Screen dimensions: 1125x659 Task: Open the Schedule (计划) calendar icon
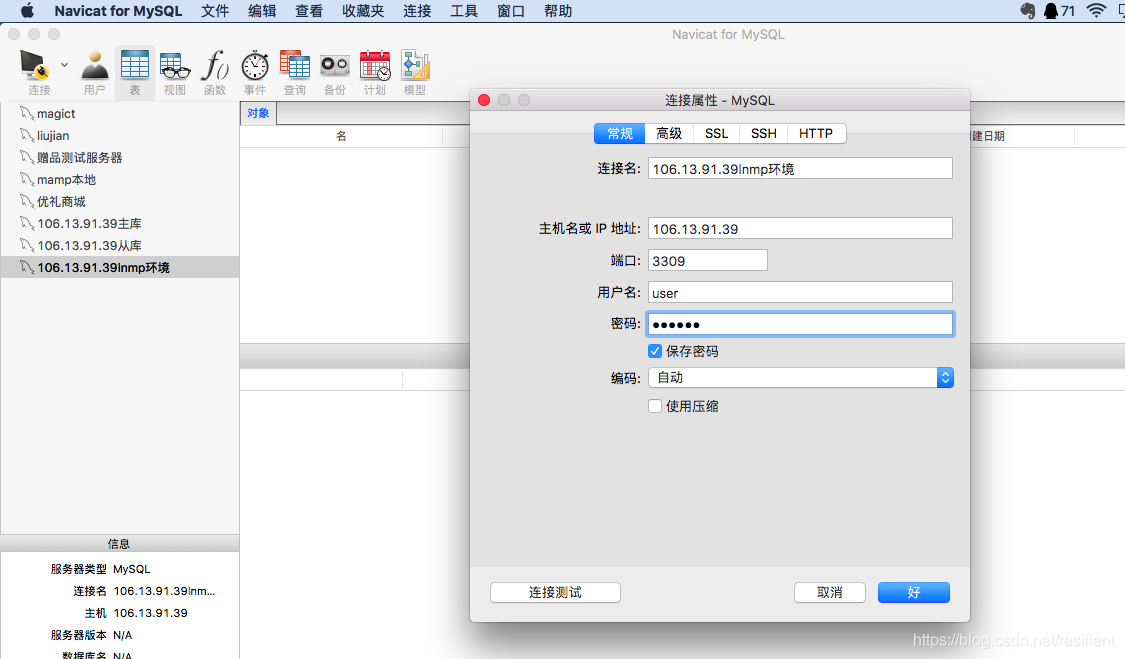point(375,66)
